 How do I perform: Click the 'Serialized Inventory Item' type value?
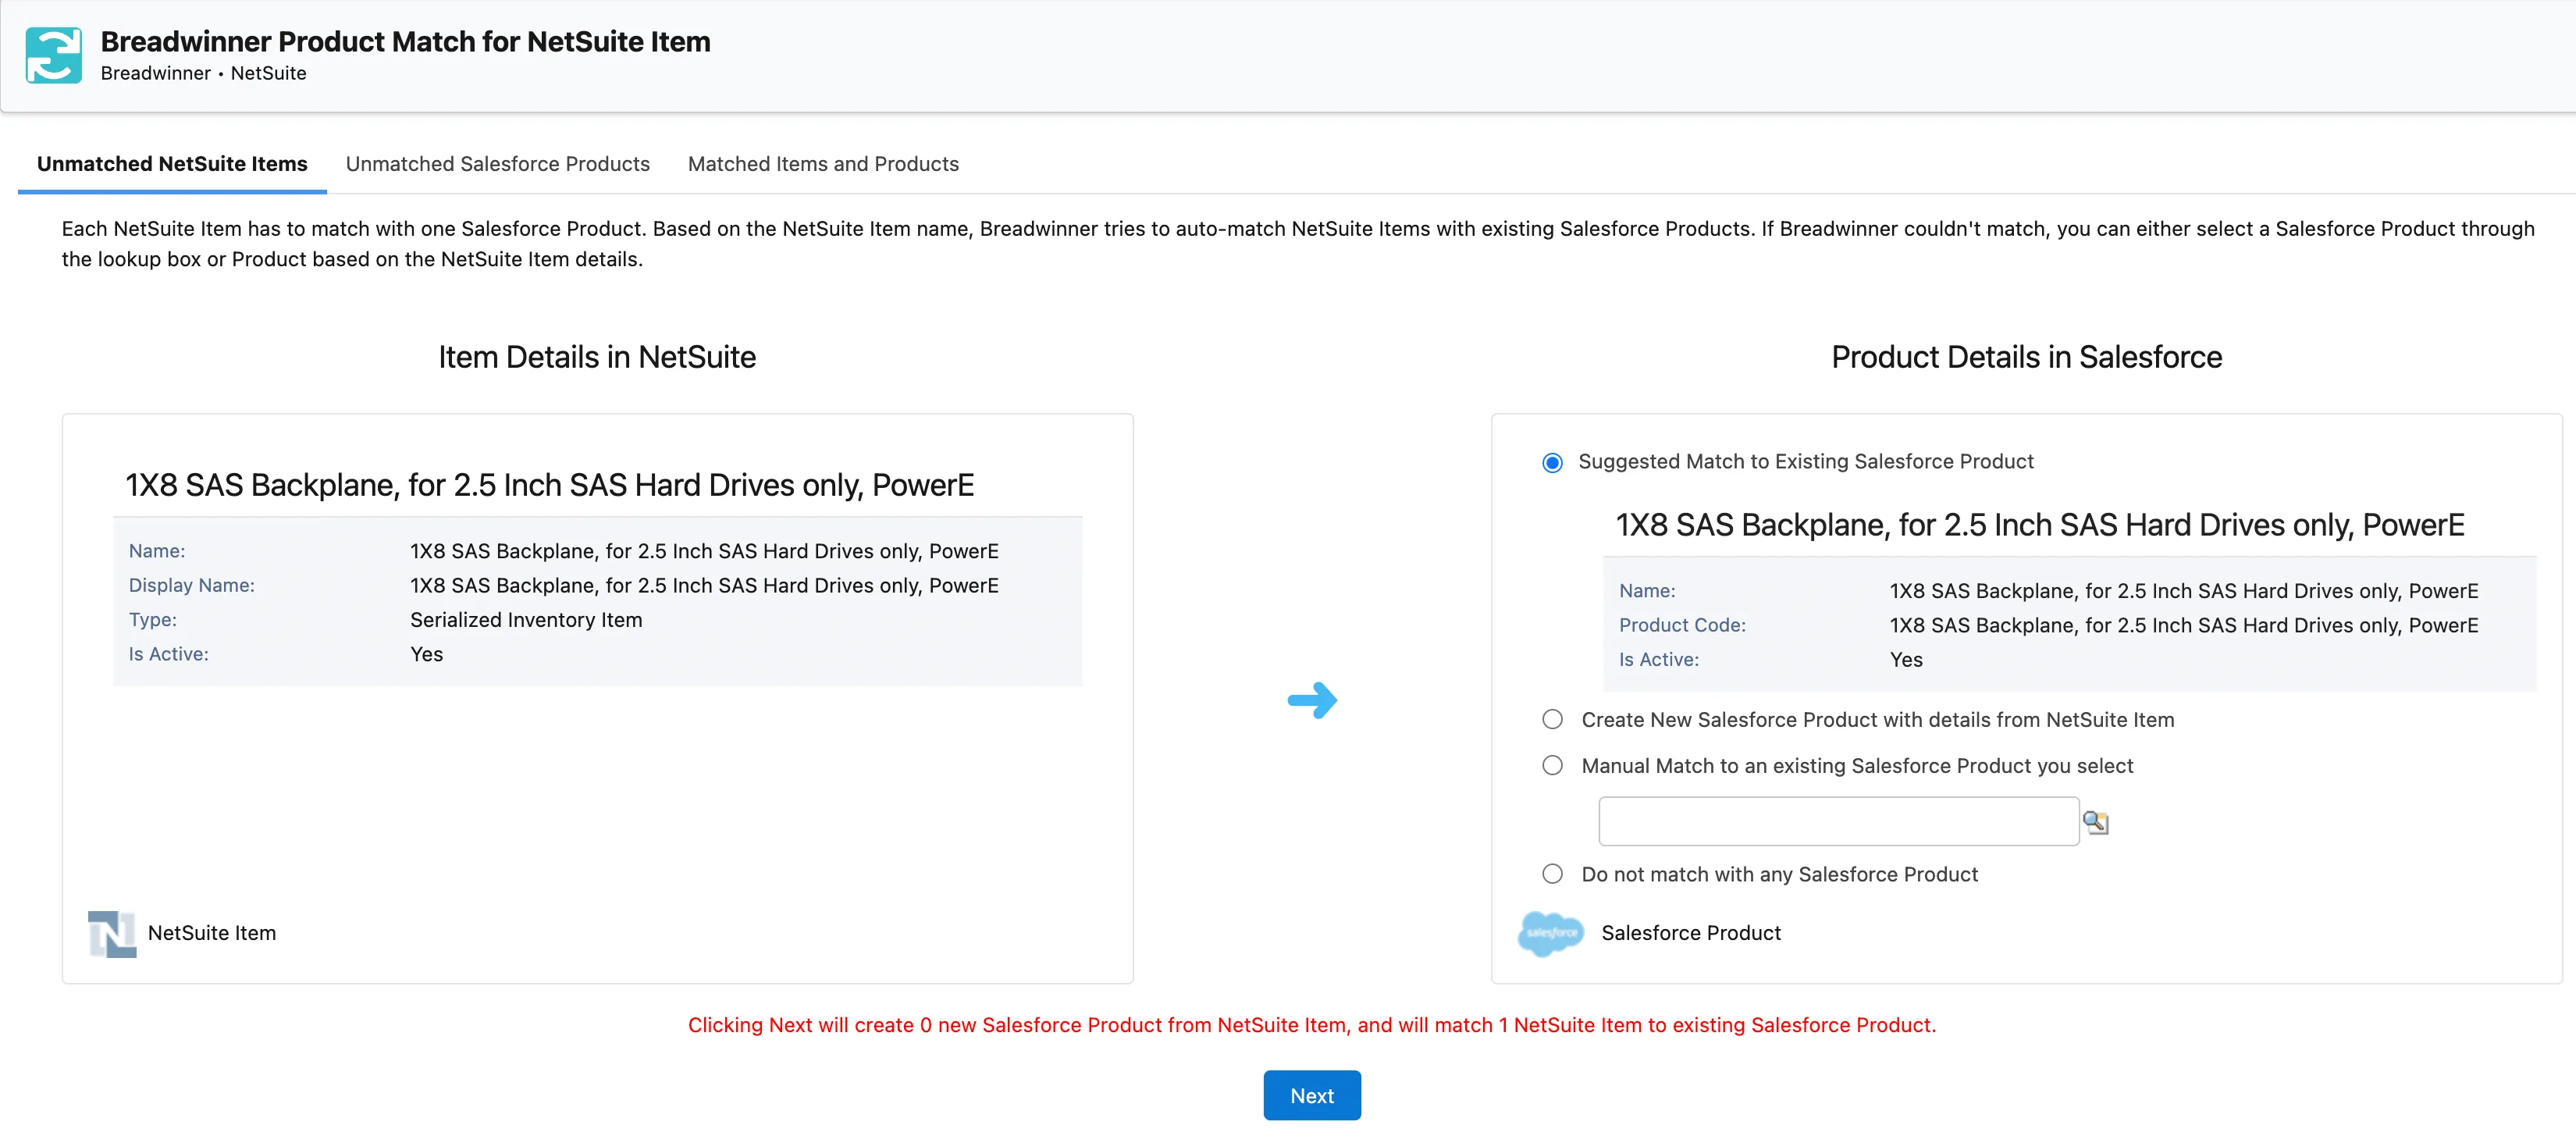[526, 620]
